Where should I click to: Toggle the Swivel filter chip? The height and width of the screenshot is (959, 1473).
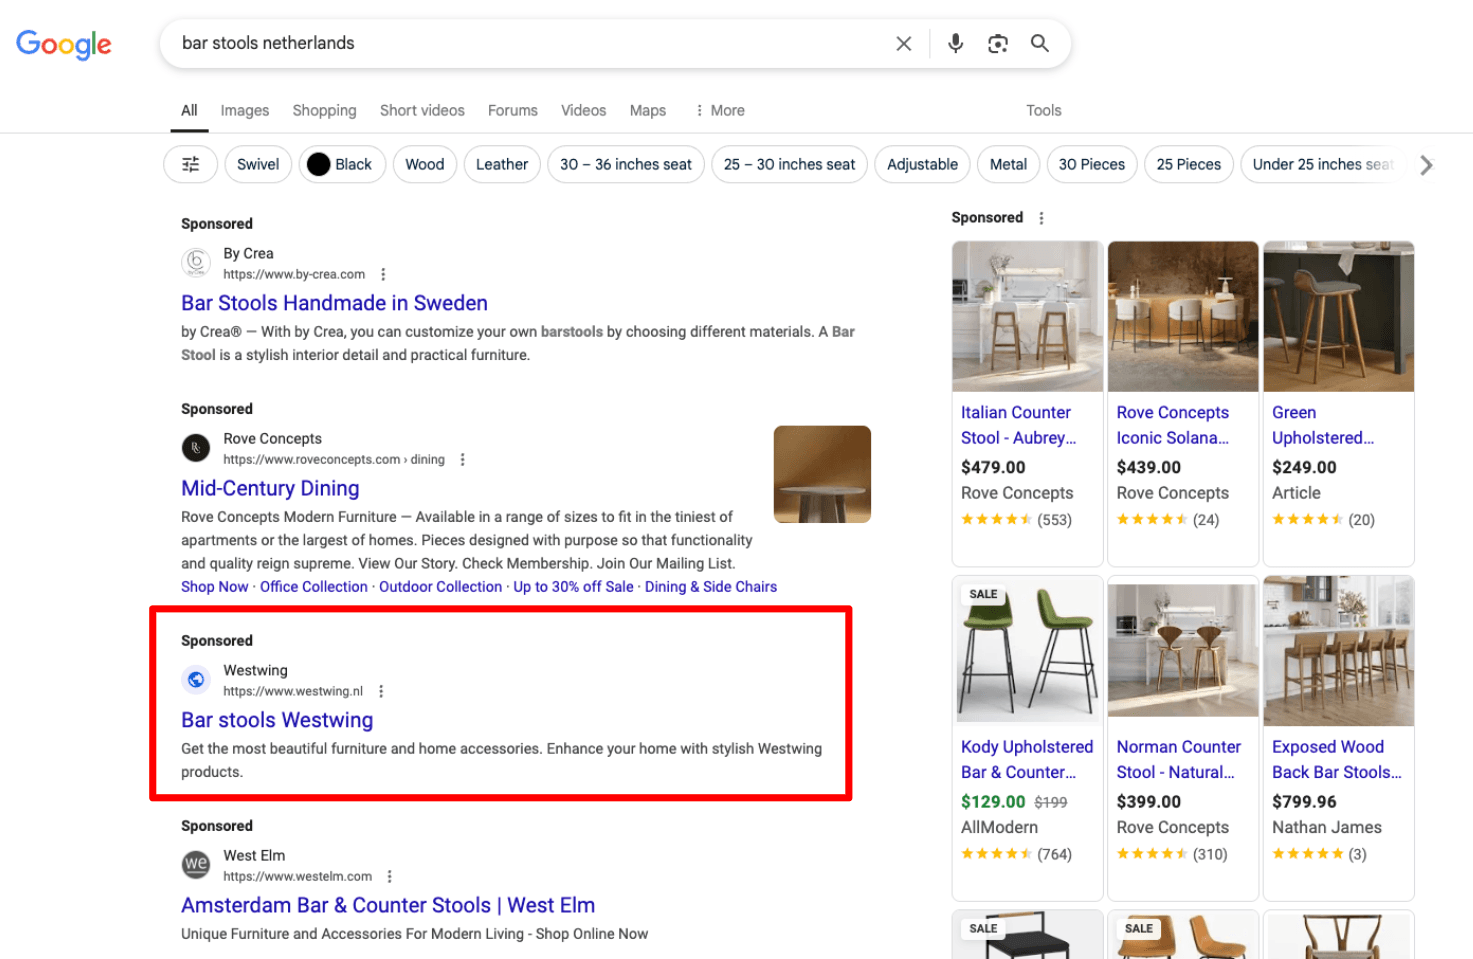click(x=257, y=164)
